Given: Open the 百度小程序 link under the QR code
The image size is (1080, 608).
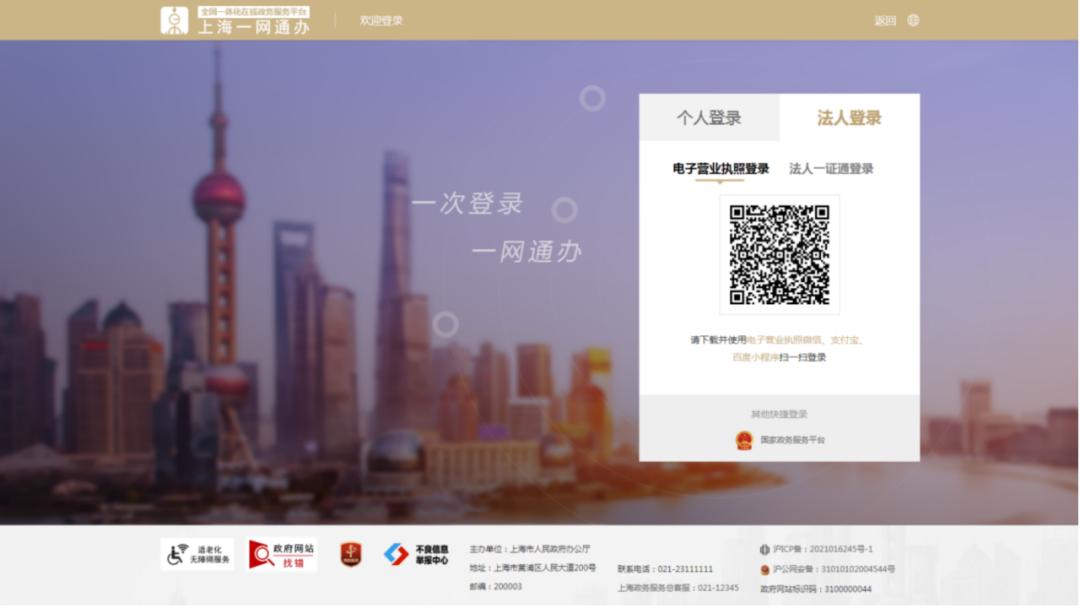Looking at the screenshot, I should point(755,357).
